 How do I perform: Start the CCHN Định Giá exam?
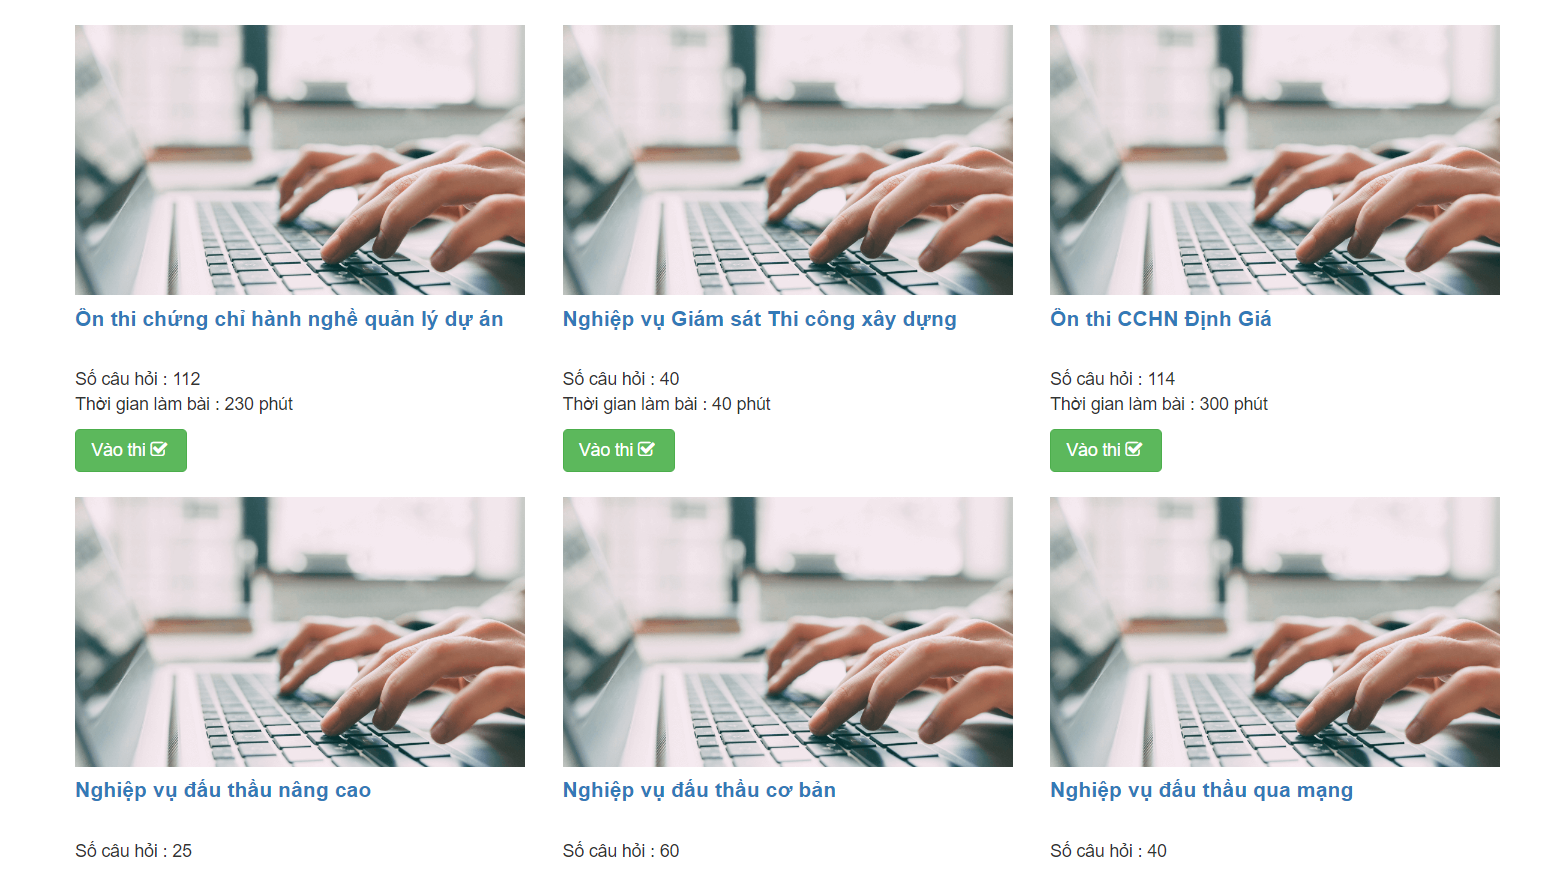(1106, 450)
